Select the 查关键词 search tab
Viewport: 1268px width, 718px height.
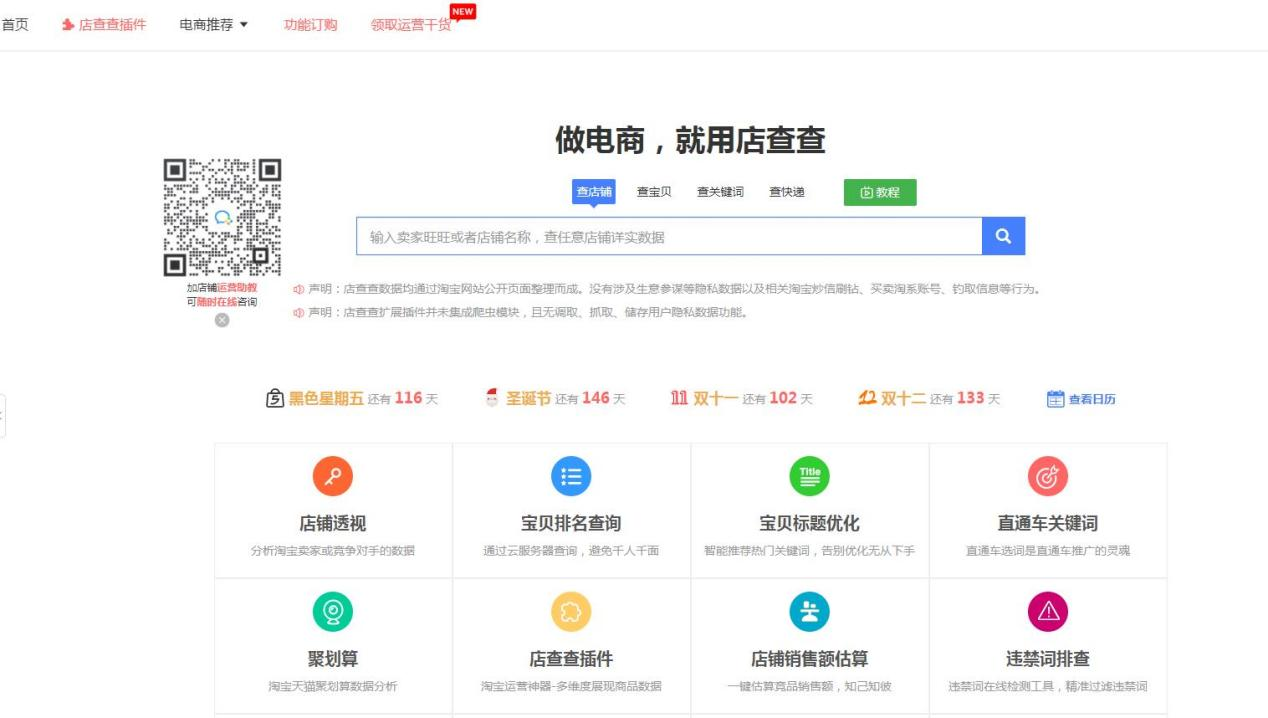(720, 192)
